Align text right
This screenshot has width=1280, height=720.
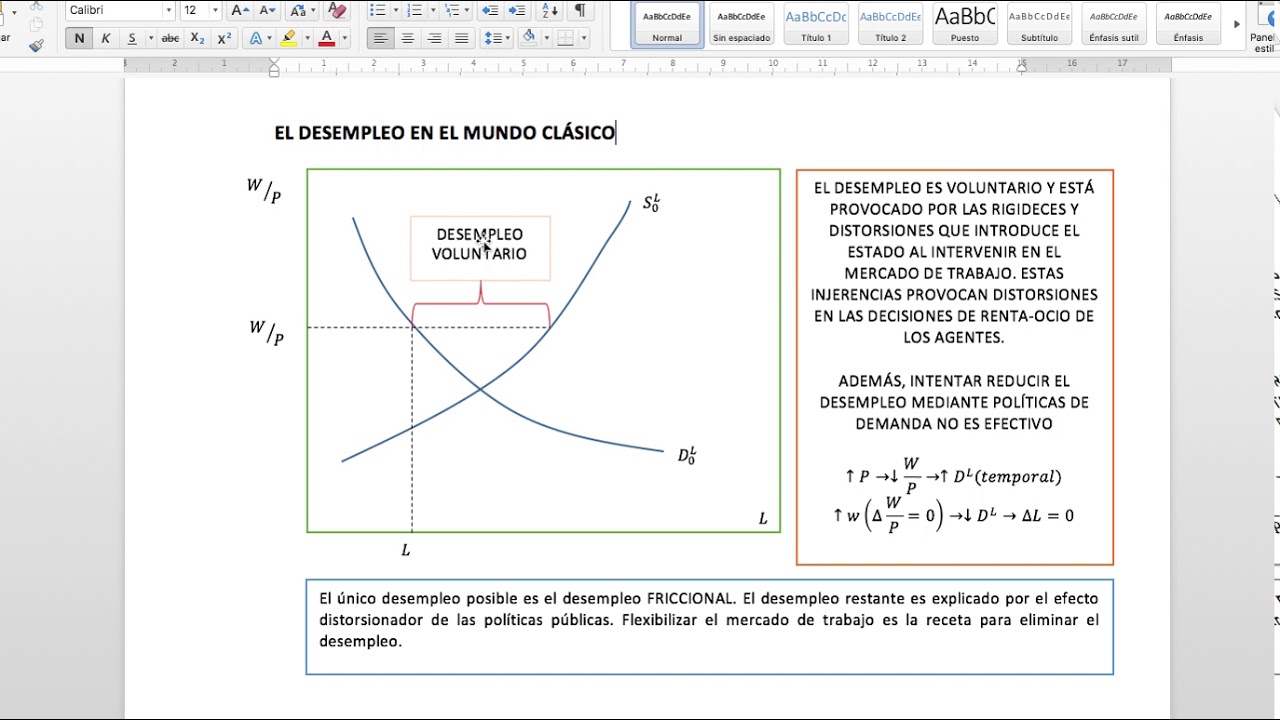pyautogui.click(x=434, y=38)
